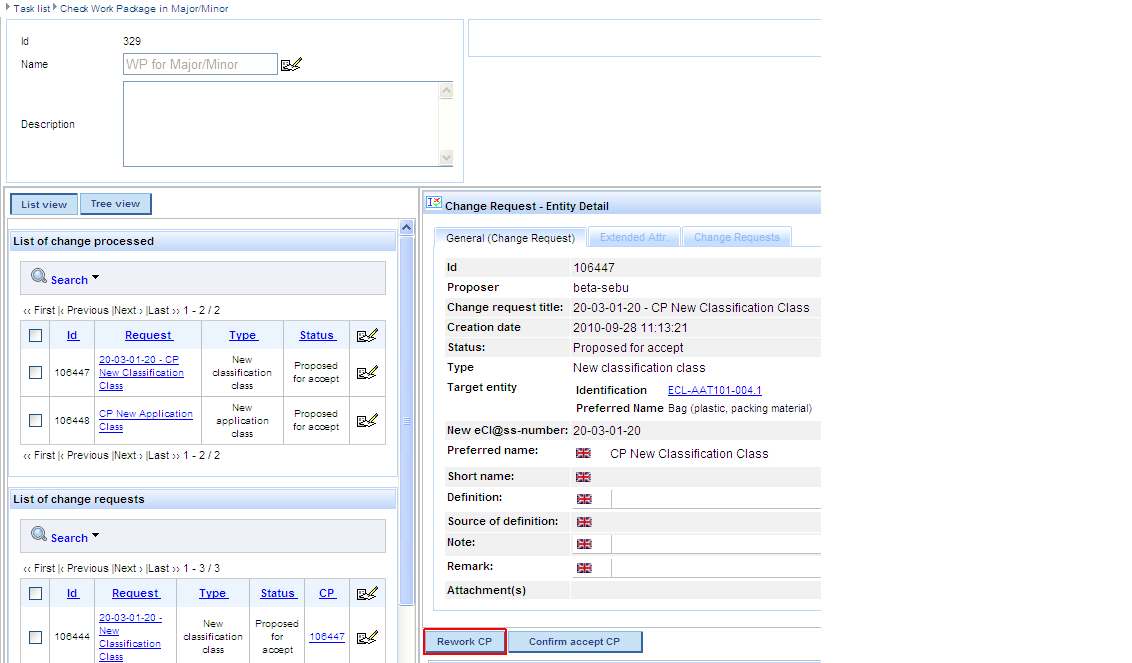Expand Search dropdown in change requests list

pos(95,536)
